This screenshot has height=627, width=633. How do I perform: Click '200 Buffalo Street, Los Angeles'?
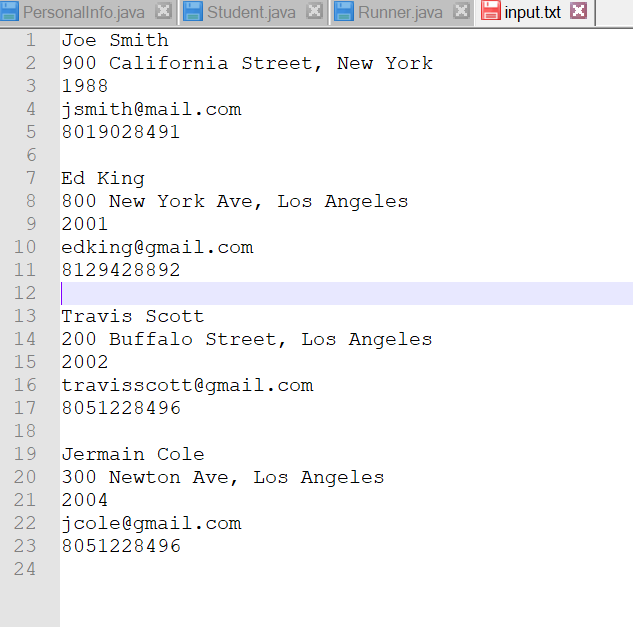click(247, 340)
